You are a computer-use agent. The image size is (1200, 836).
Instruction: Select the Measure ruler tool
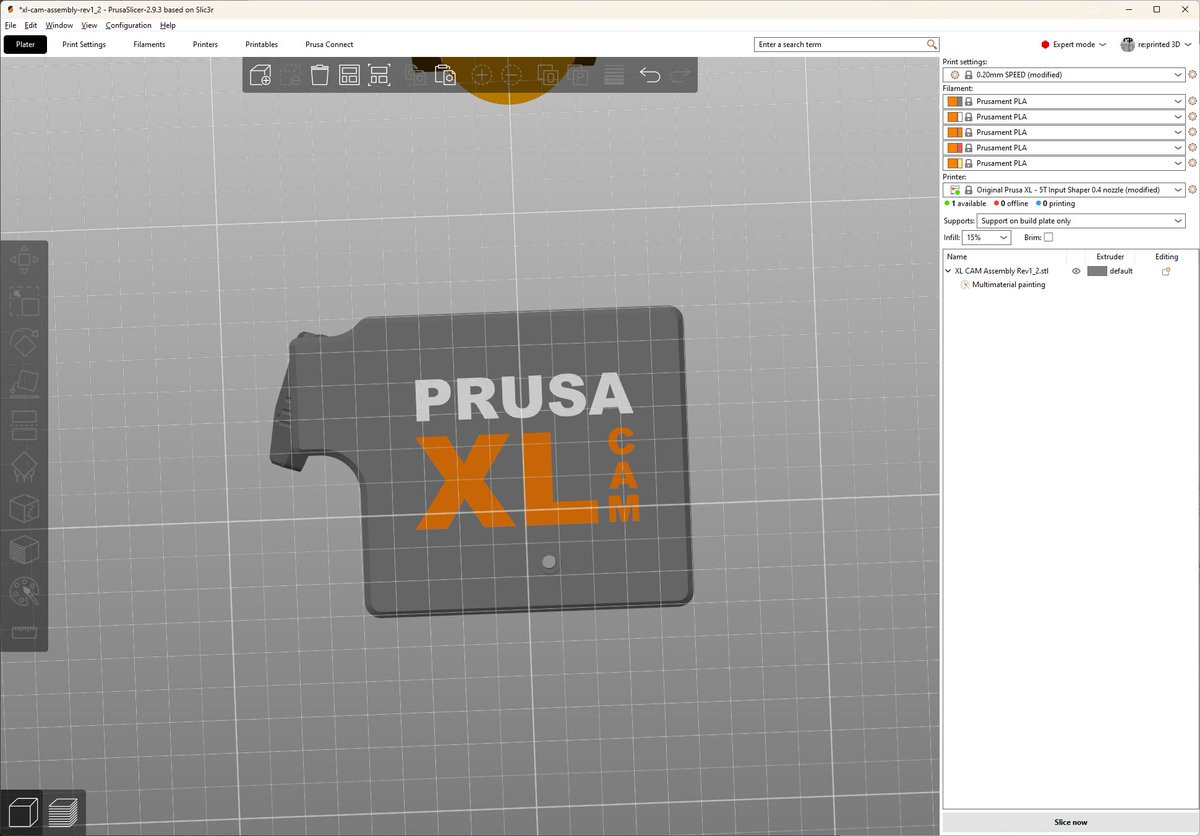(24, 632)
